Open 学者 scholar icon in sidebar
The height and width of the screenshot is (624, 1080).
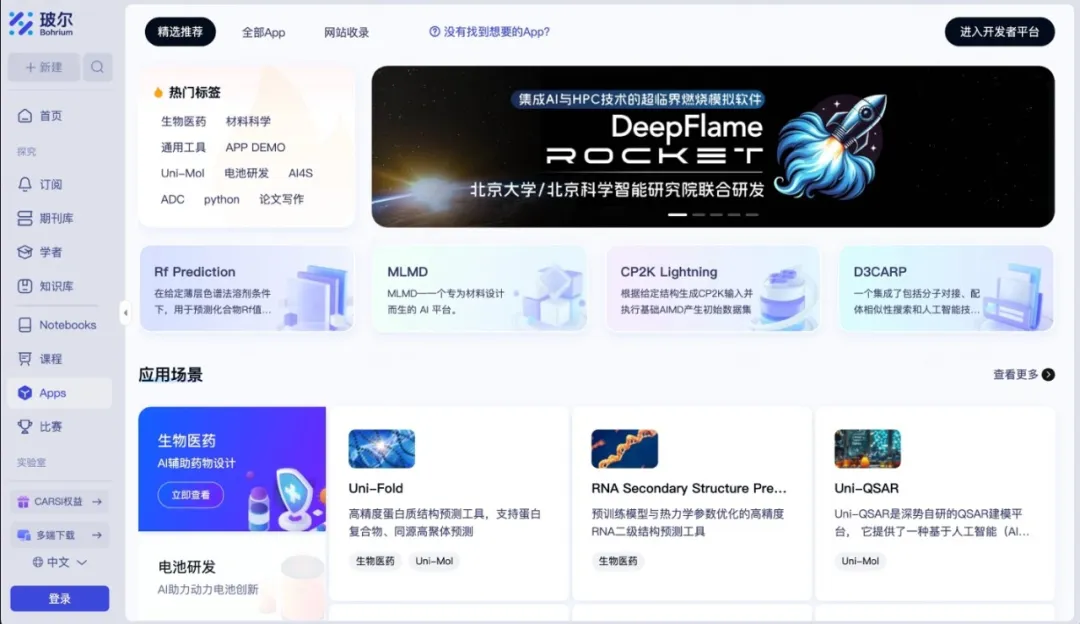tap(26, 253)
